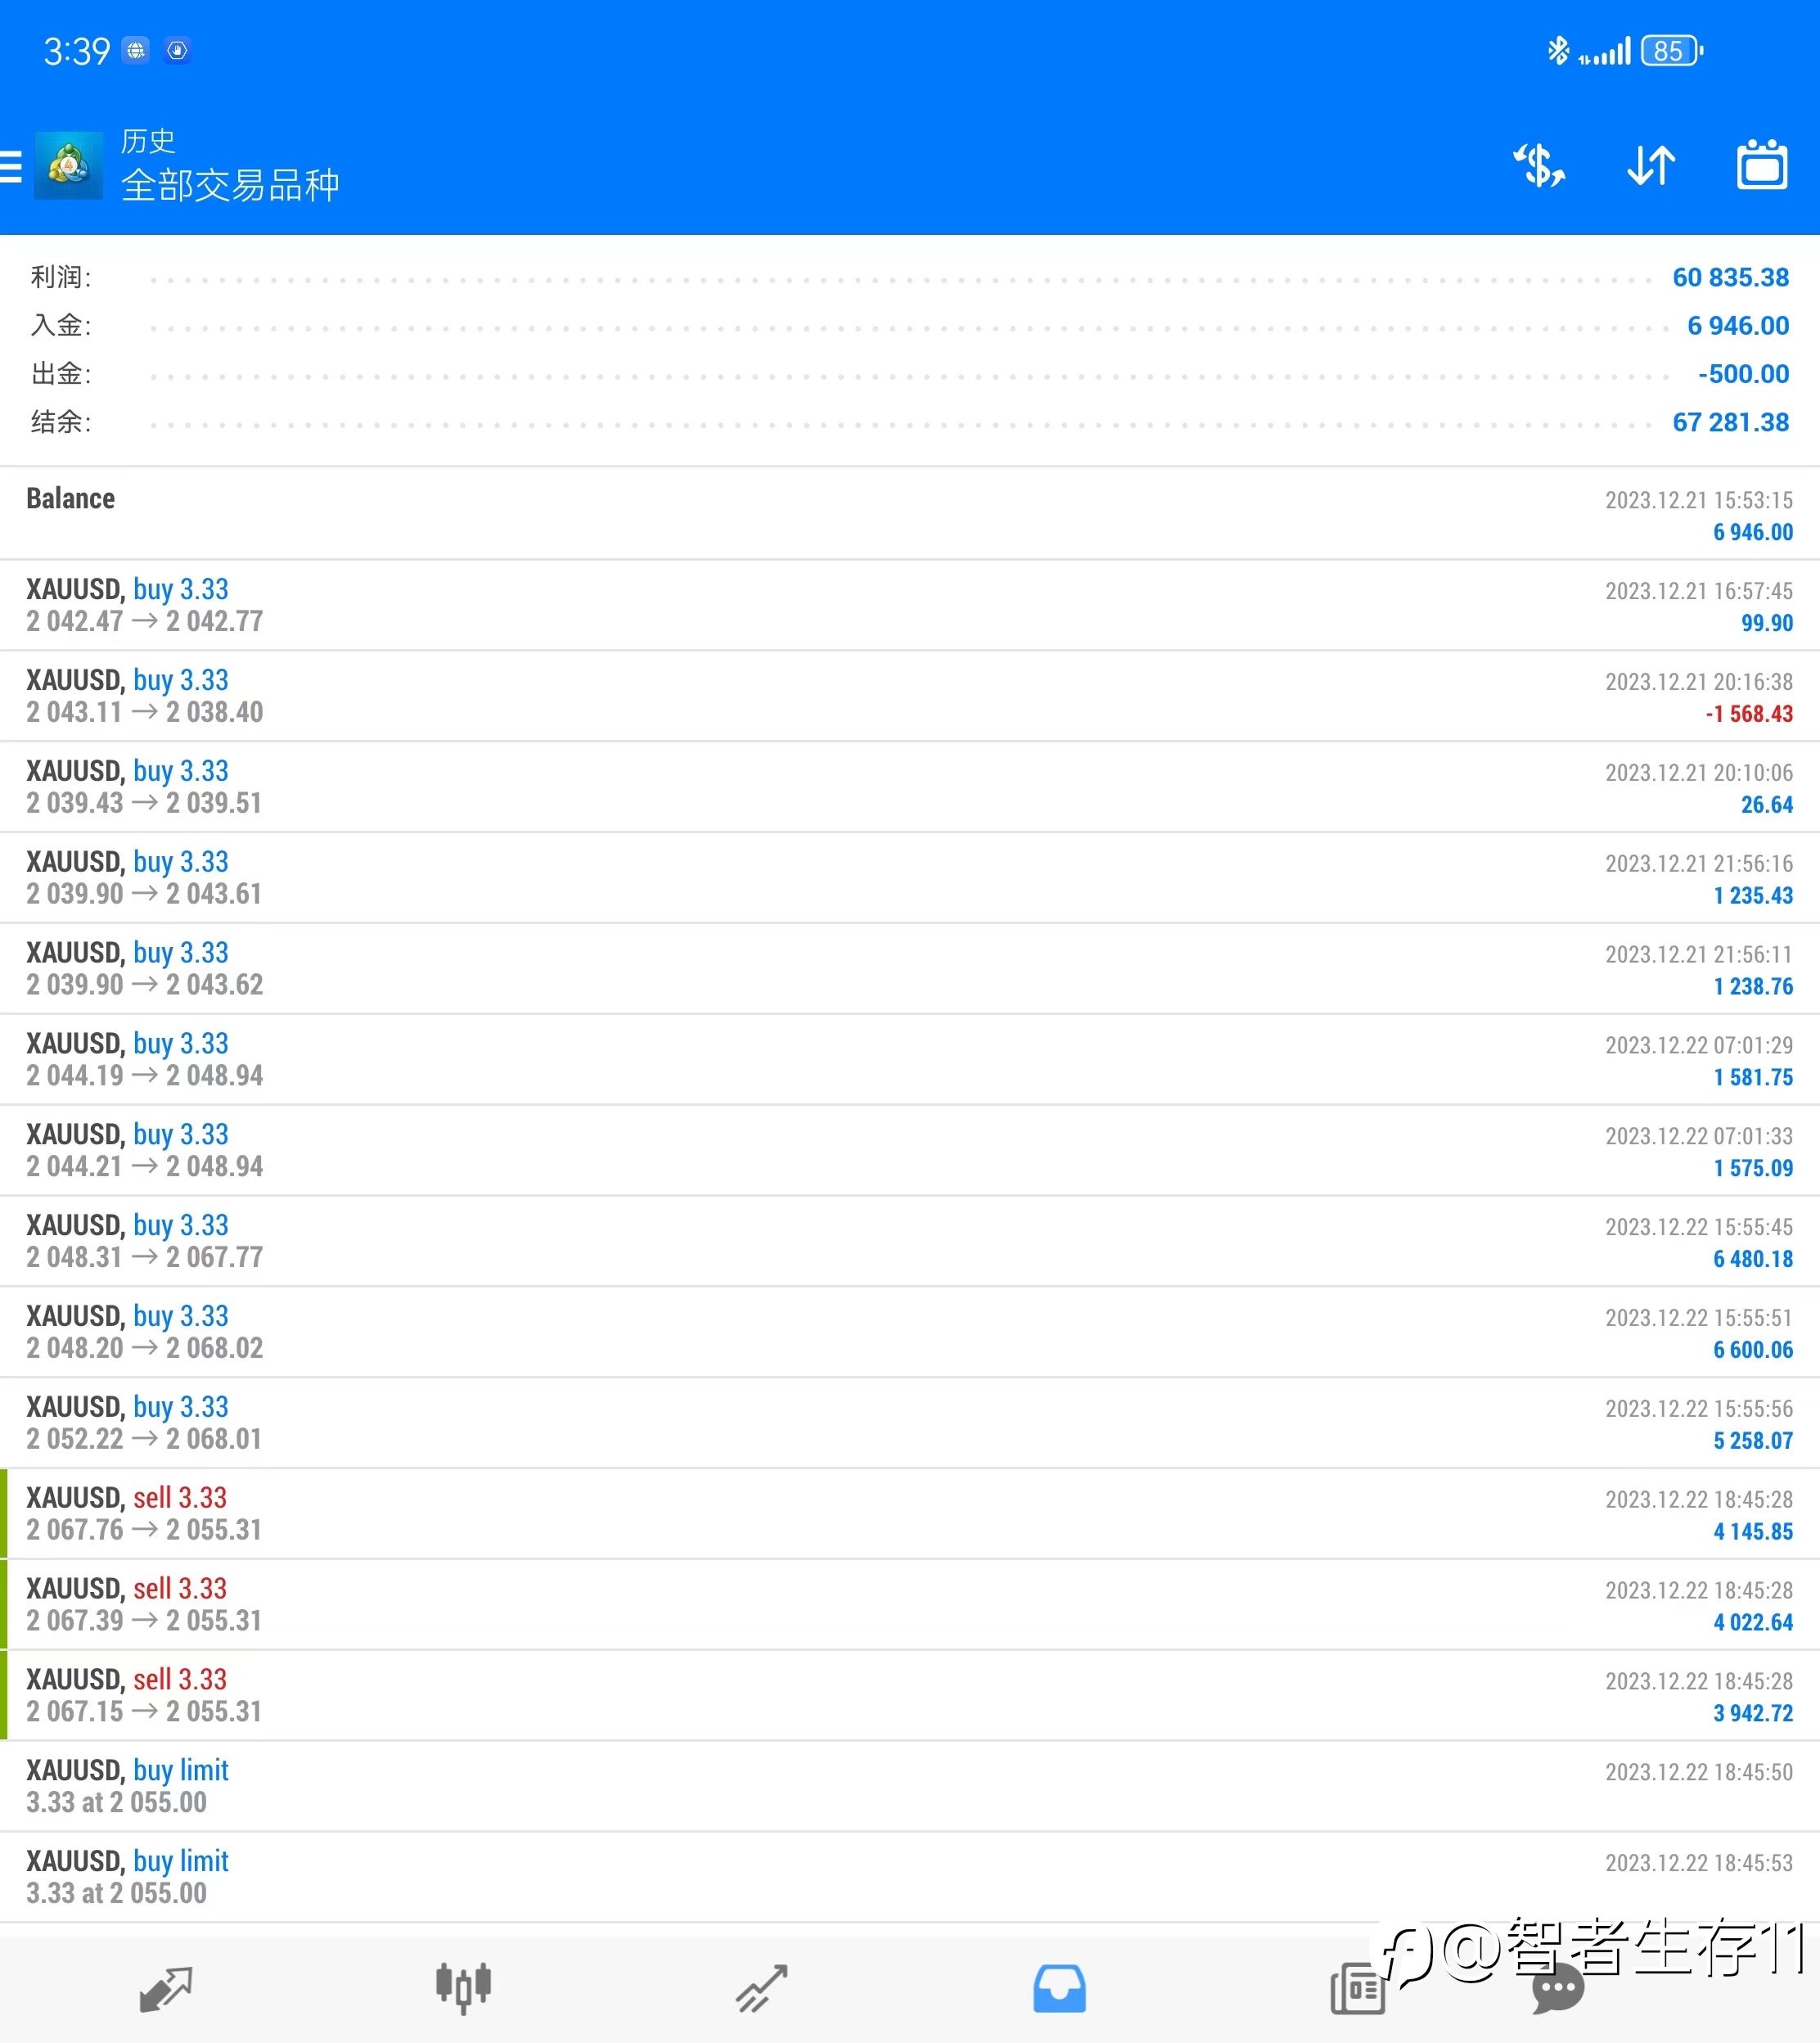This screenshot has height=2043, width=1820.
Task: Select the 历史 header label
Action: pos(148,141)
